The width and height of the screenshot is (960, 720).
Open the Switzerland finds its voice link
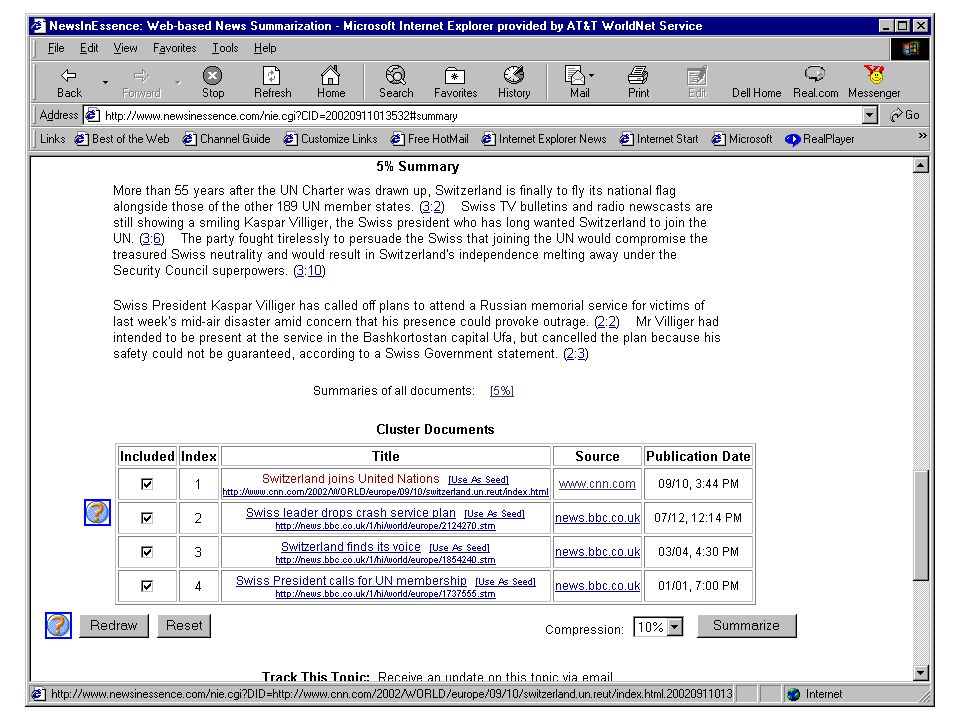[x=351, y=547]
